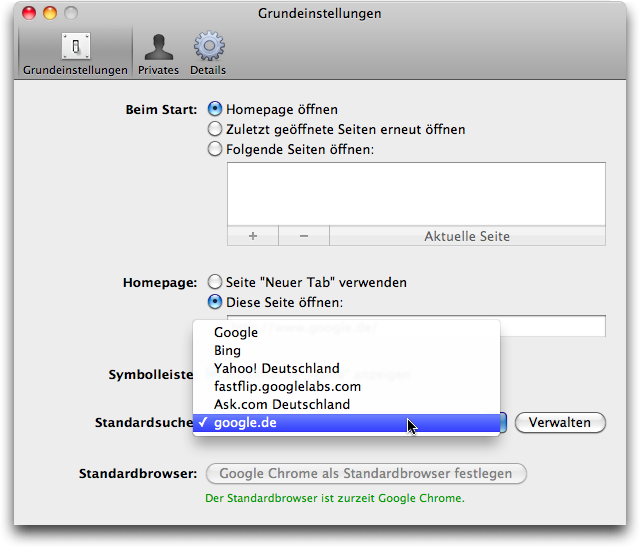Choose fastflip.googlelabs.com search engine
The height and width of the screenshot is (548, 640).
[346, 386]
